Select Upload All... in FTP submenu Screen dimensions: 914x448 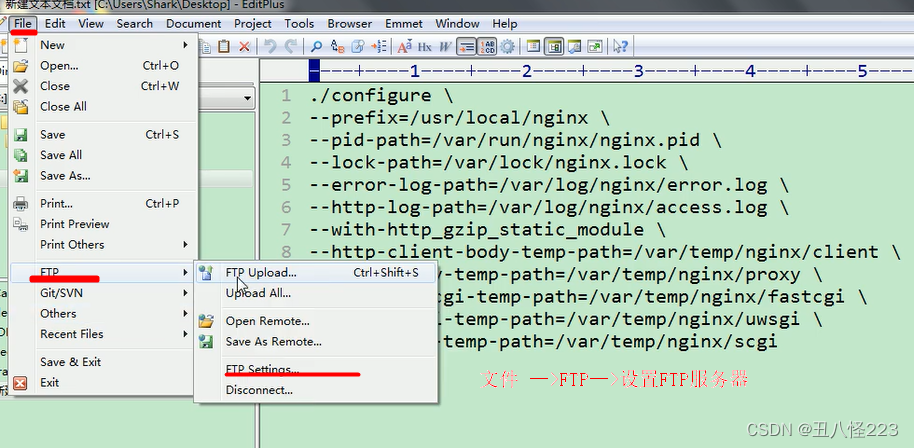pos(258,294)
